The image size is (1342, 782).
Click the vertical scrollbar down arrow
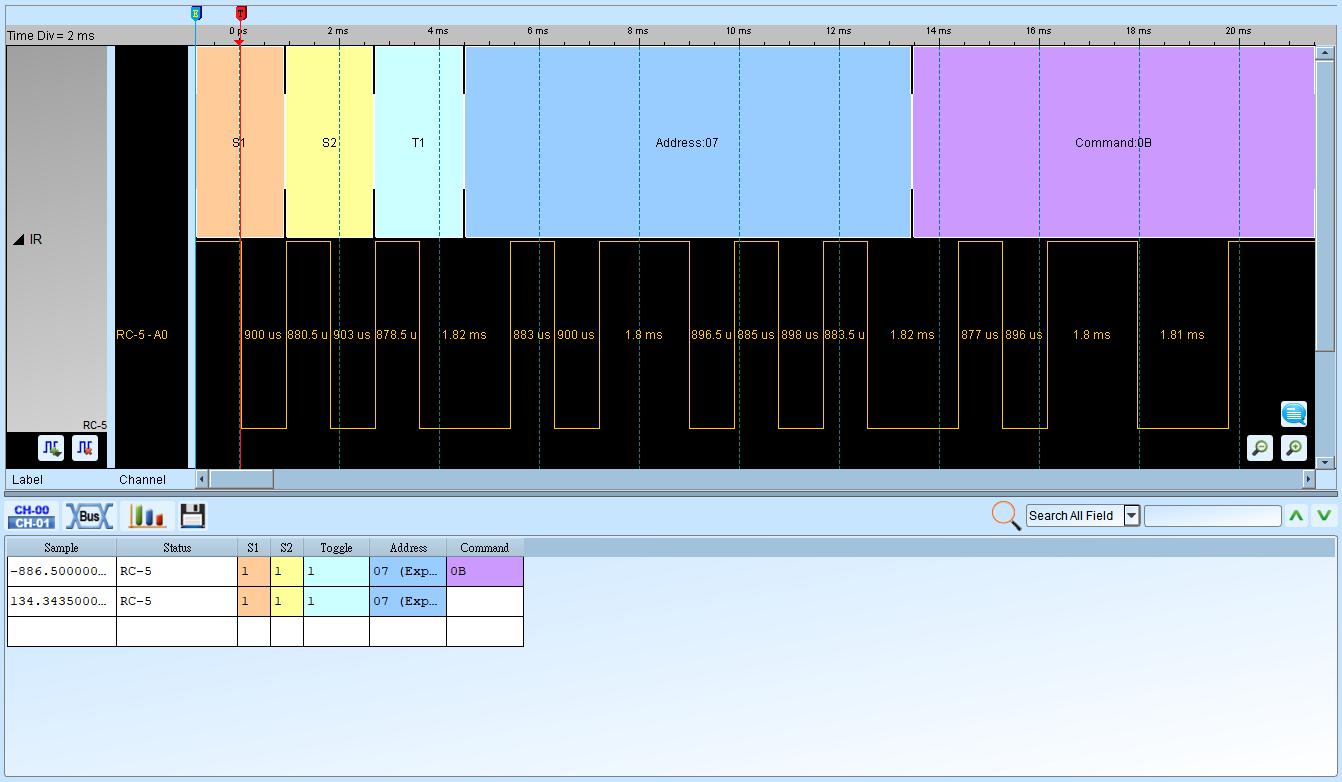point(1326,462)
